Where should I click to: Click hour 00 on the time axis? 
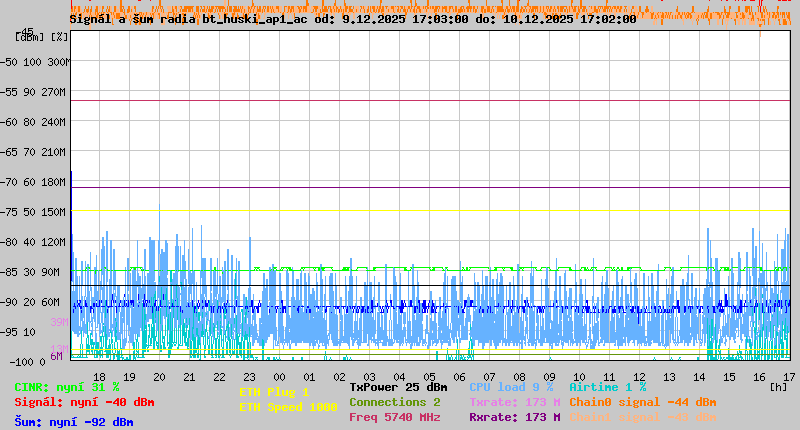pos(279,376)
